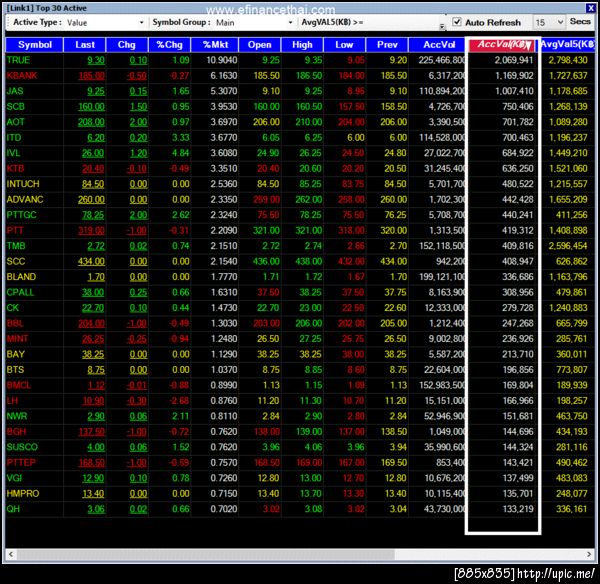Click TRUE's %Mkt value 10.9040

click(x=222, y=60)
